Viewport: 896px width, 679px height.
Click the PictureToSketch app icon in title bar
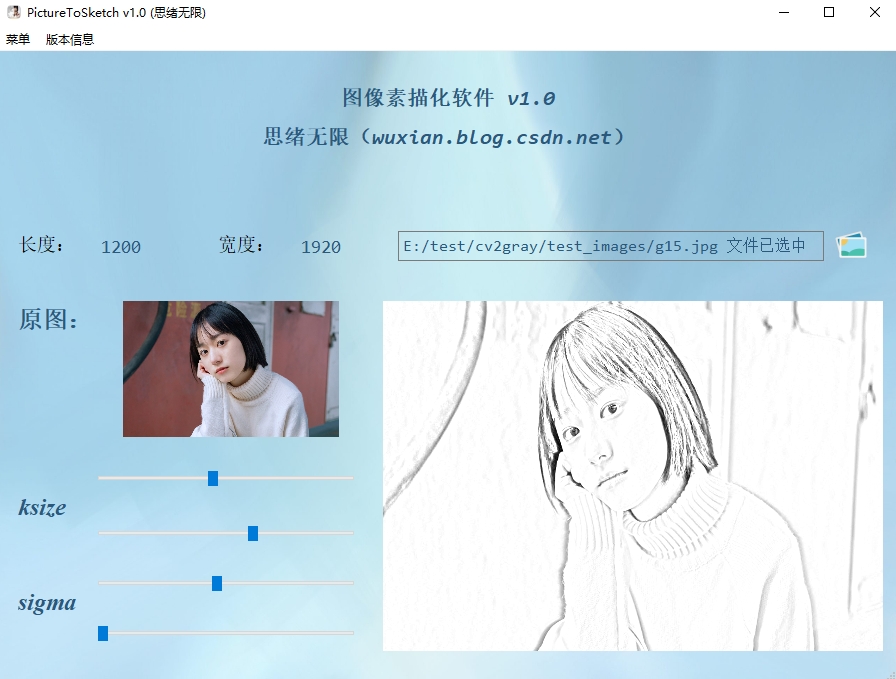point(13,12)
